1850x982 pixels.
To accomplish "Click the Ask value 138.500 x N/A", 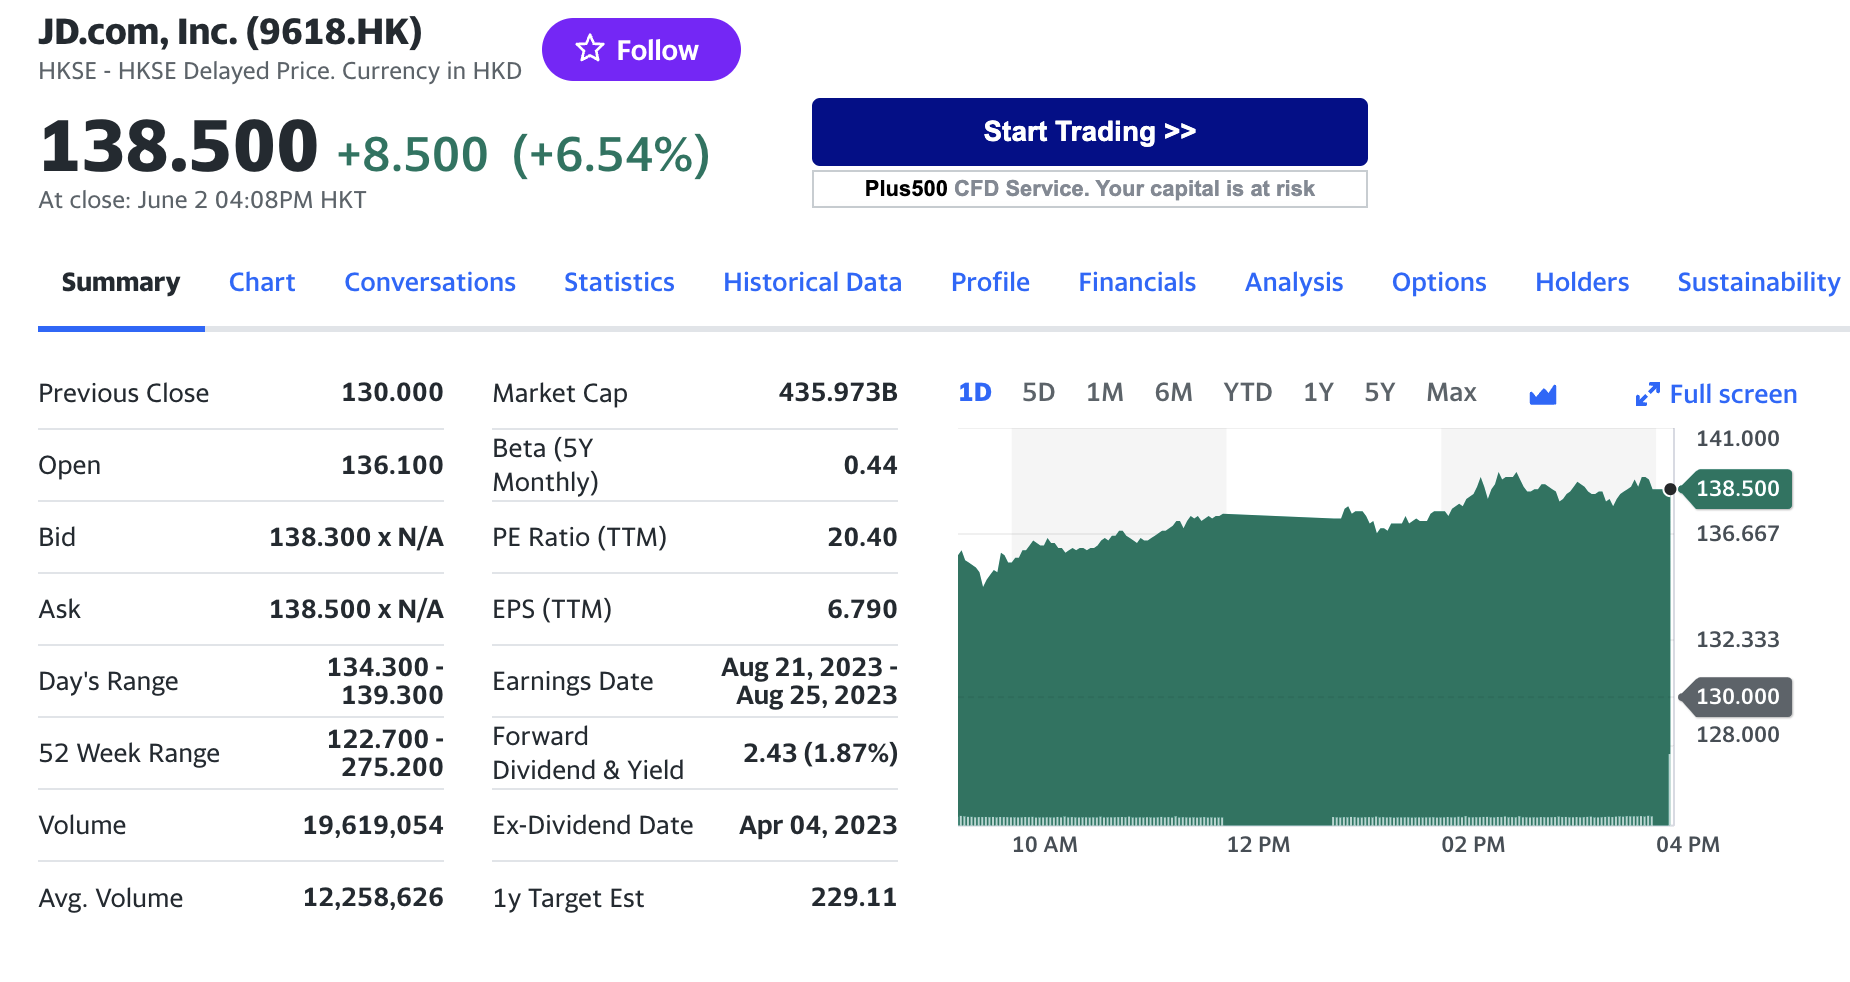I will [356, 609].
